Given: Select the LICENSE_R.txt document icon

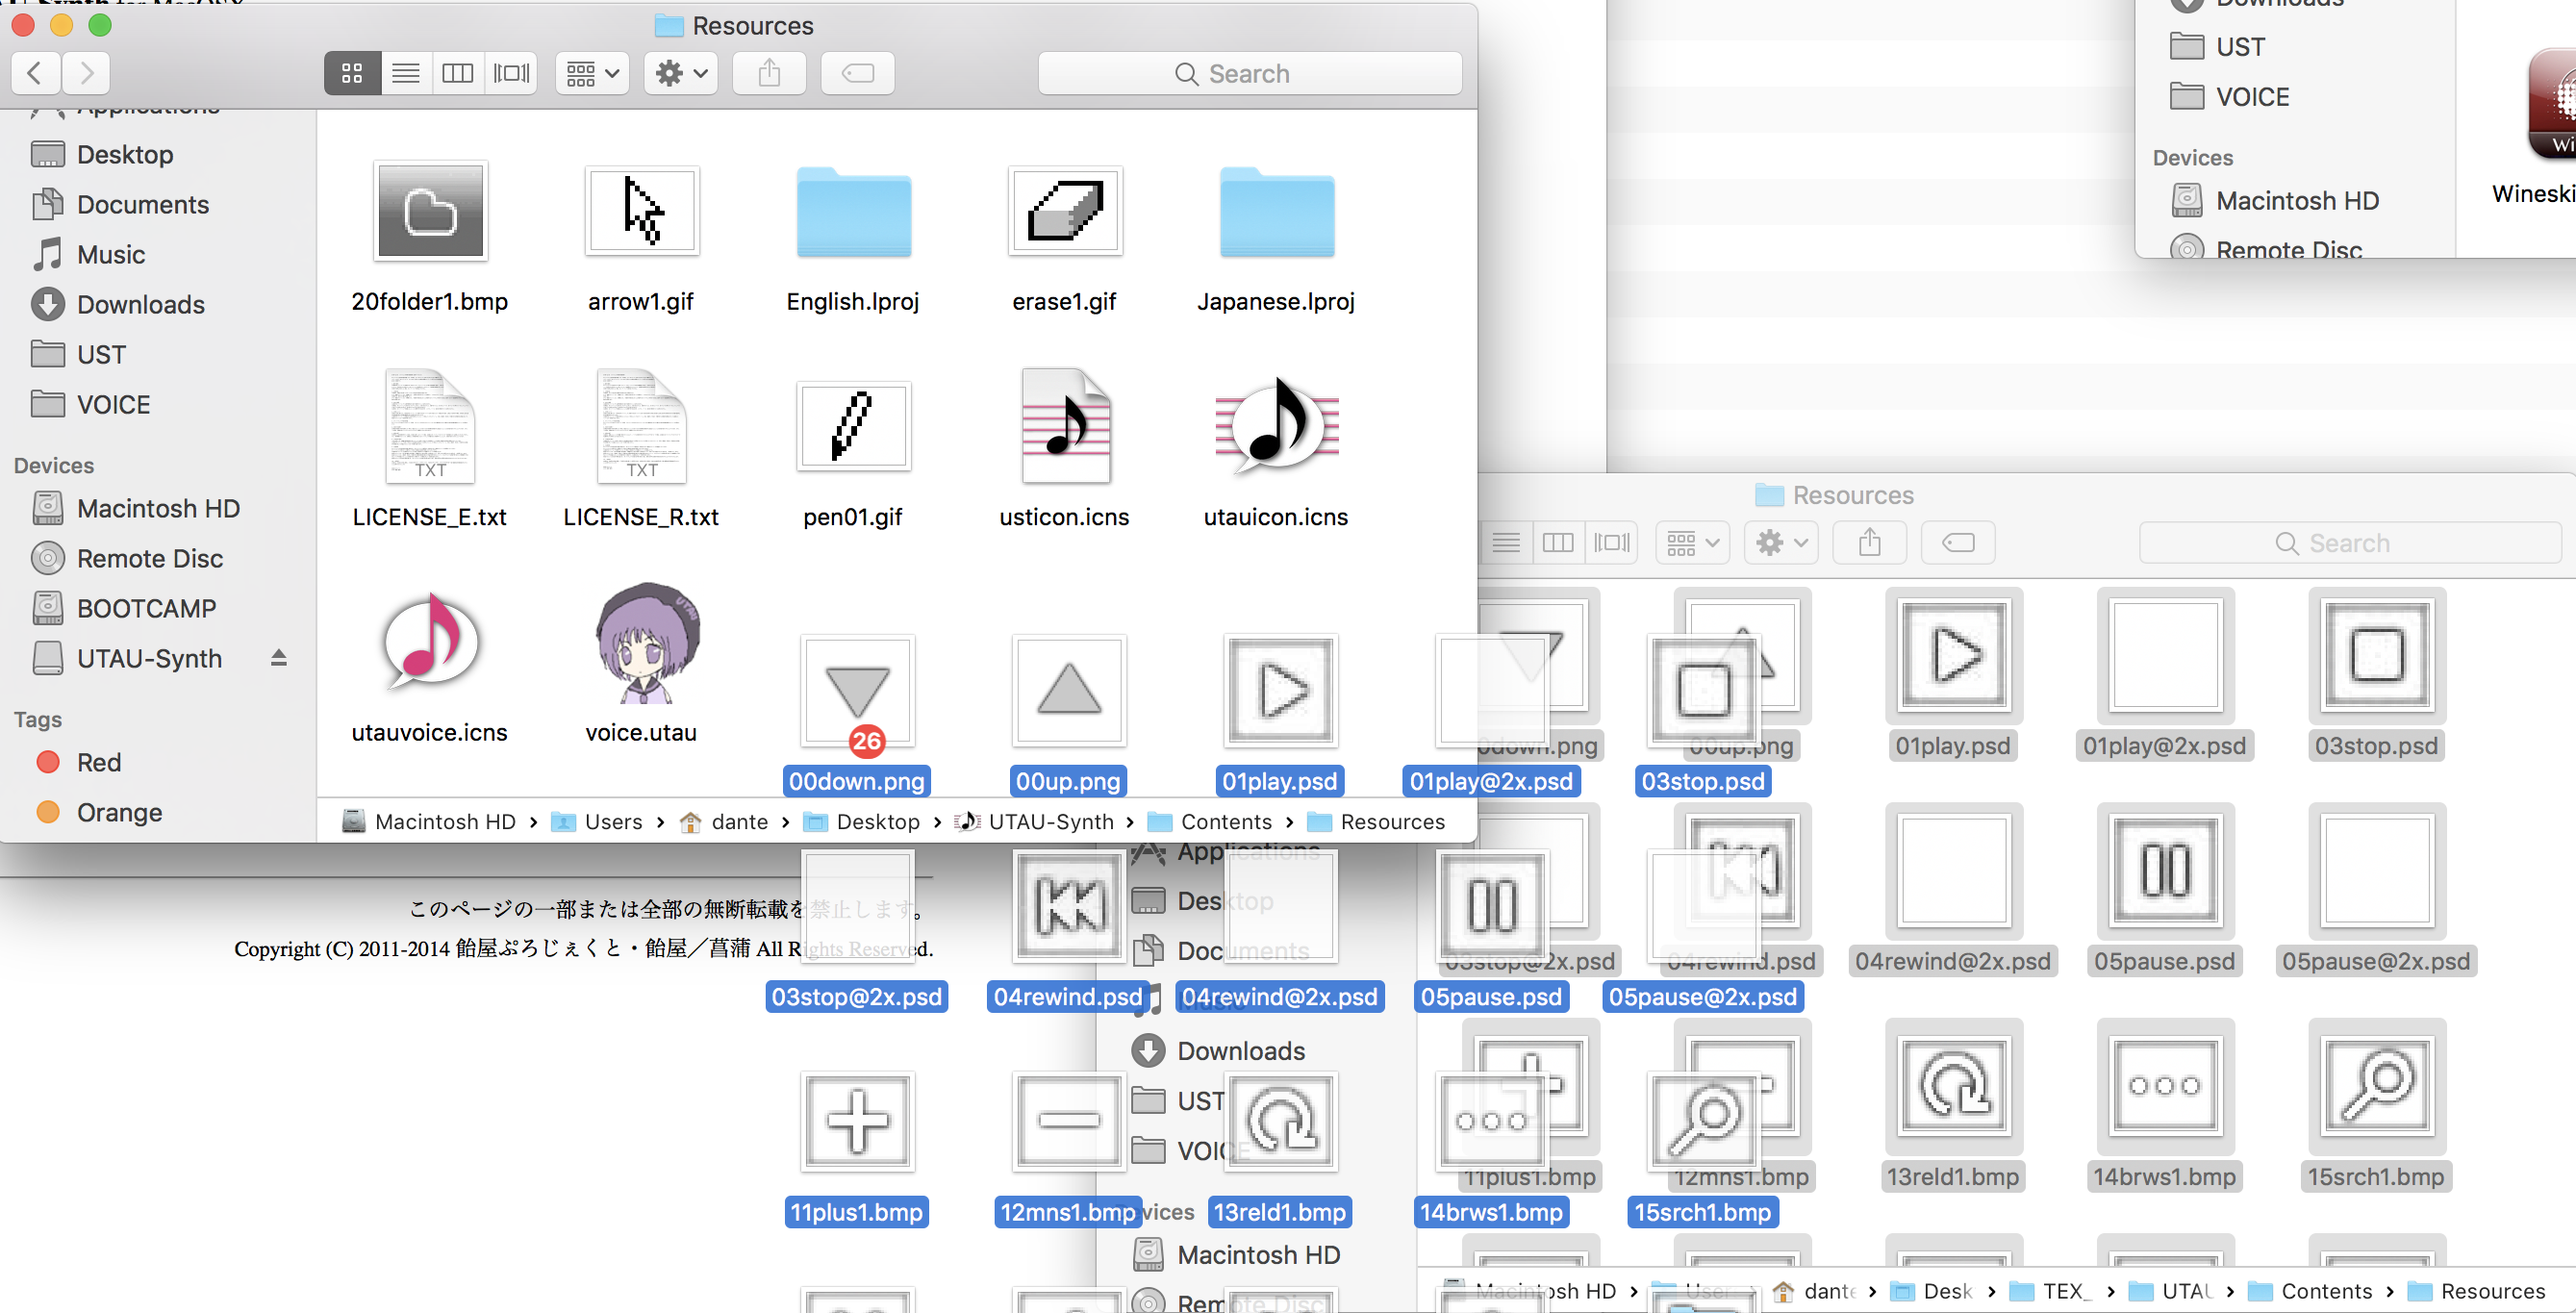Looking at the screenshot, I should pyautogui.click(x=642, y=427).
